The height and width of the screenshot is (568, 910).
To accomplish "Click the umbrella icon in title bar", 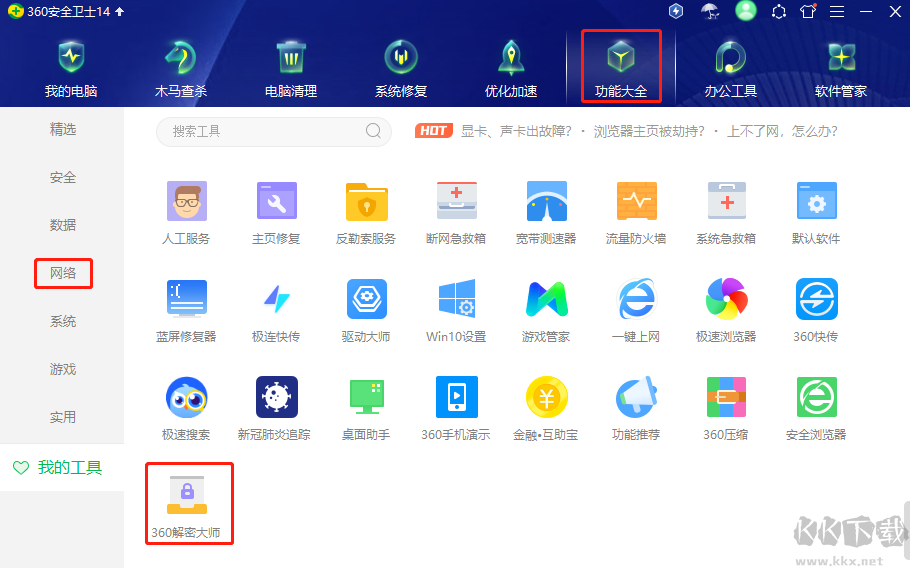I will coord(710,11).
